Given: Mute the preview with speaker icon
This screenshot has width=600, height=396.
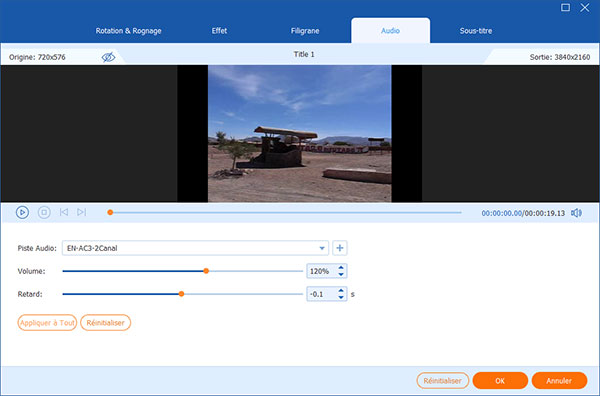Looking at the screenshot, I should [576, 213].
